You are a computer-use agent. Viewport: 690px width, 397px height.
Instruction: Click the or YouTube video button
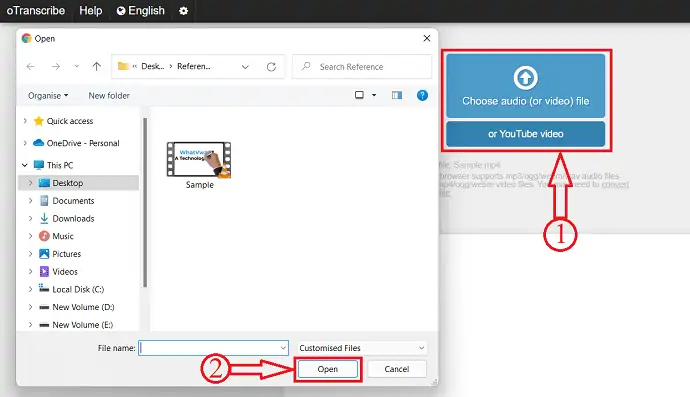[x=525, y=134]
